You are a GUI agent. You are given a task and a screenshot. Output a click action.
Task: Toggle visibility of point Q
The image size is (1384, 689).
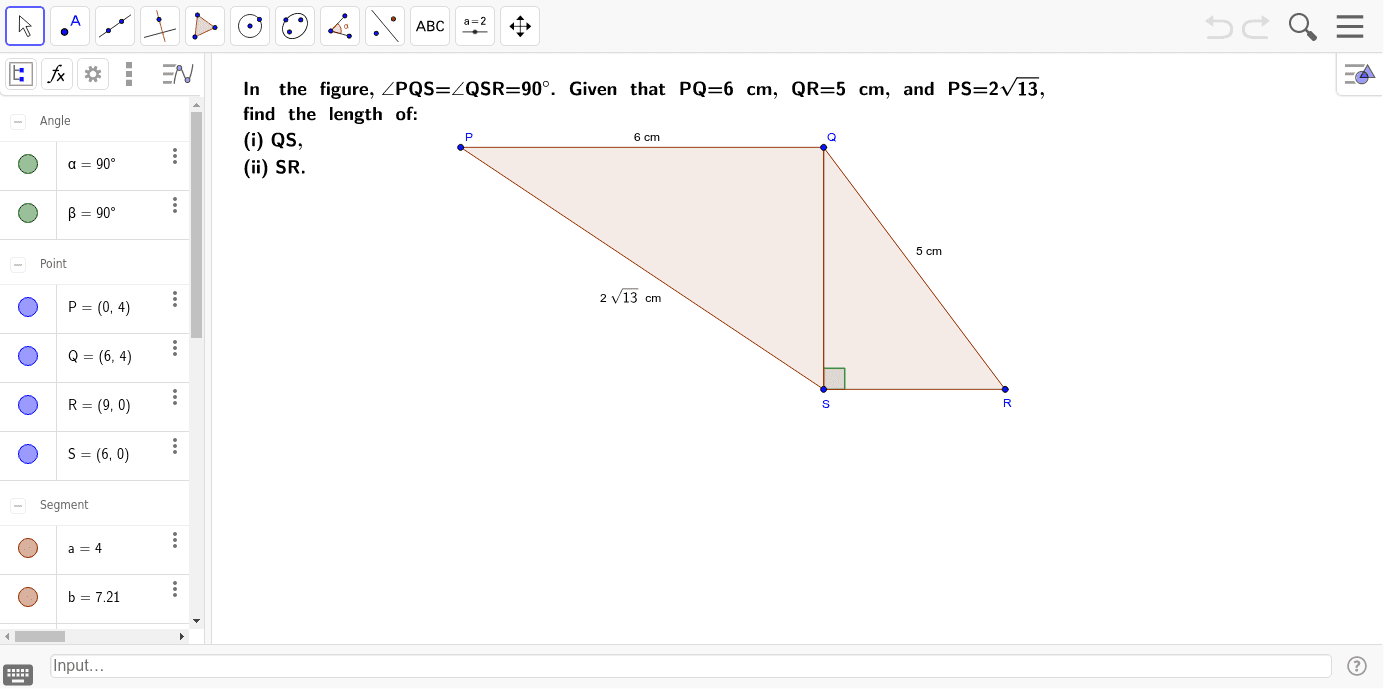[28, 356]
